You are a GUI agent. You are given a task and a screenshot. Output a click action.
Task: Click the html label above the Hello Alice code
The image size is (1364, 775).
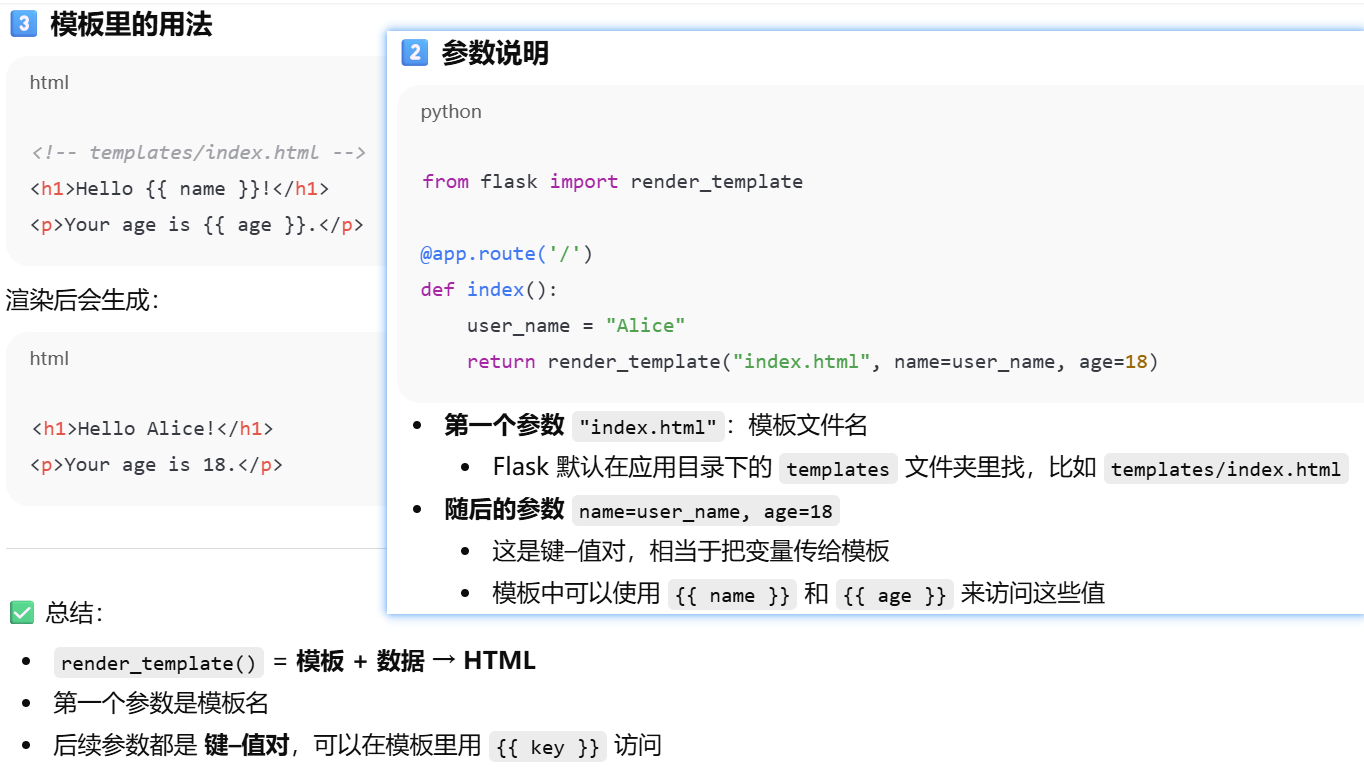pos(49,358)
